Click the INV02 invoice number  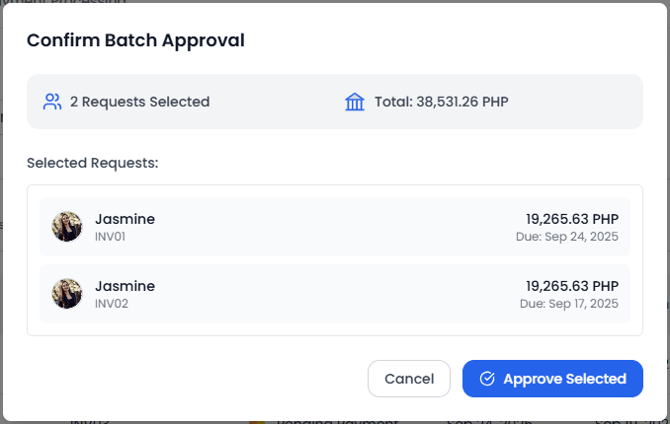click(110, 303)
